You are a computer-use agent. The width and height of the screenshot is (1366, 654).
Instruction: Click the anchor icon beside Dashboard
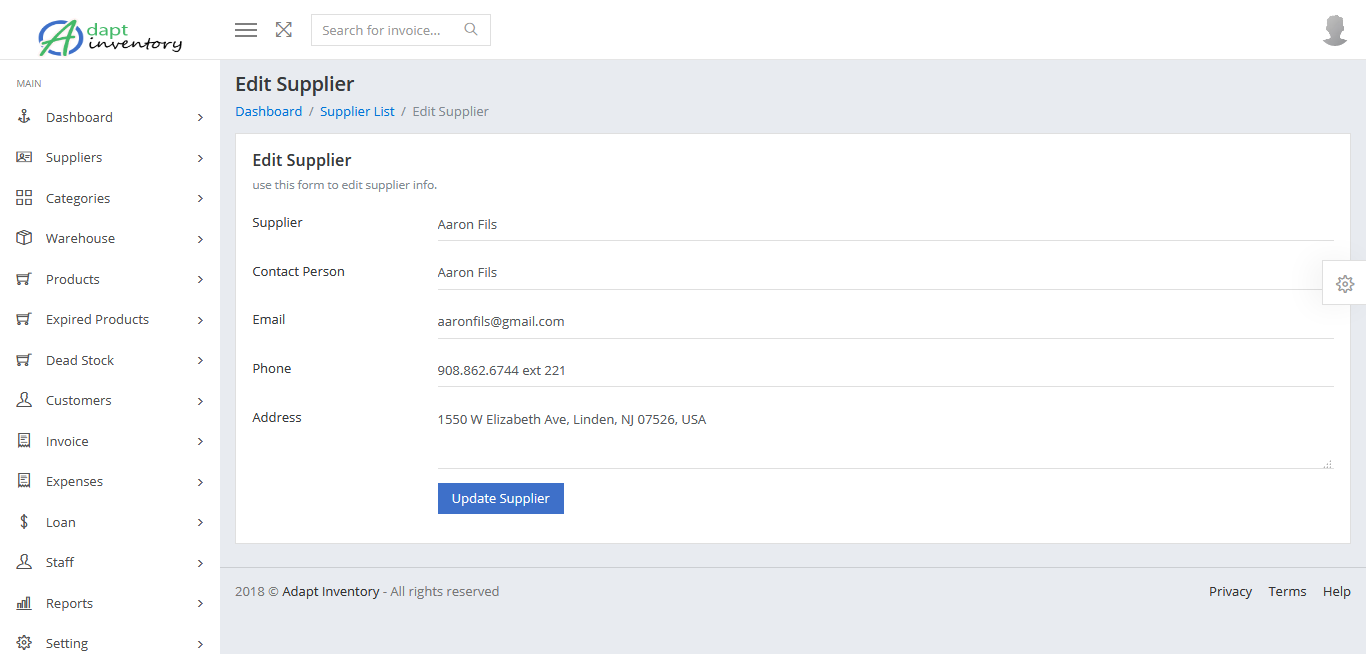click(x=24, y=117)
